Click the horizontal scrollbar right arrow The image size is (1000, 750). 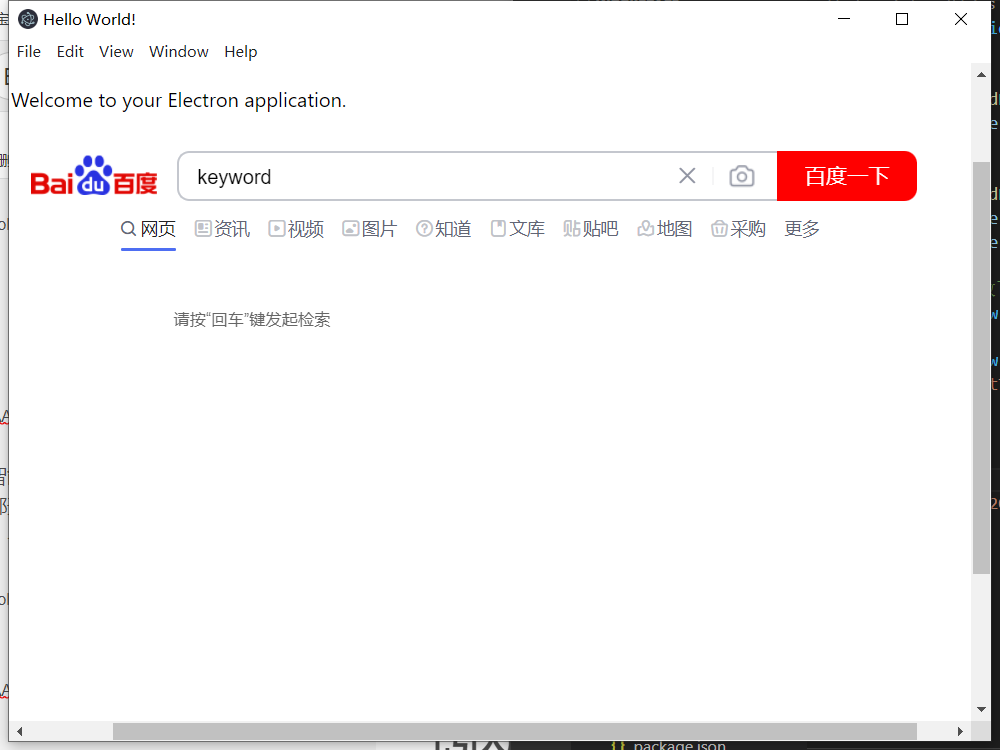pos(960,731)
